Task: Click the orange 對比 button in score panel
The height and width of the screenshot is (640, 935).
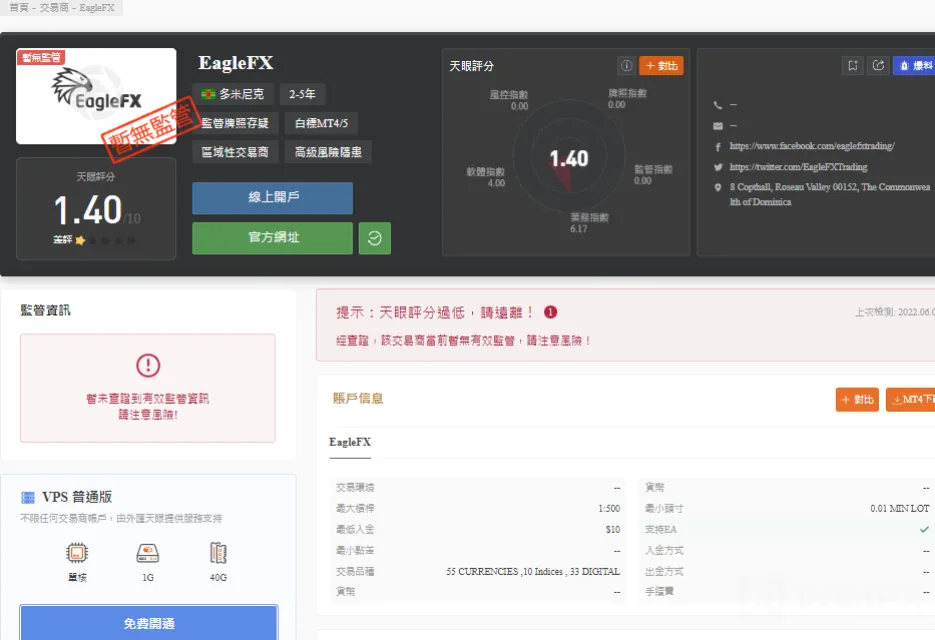Action: point(661,66)
